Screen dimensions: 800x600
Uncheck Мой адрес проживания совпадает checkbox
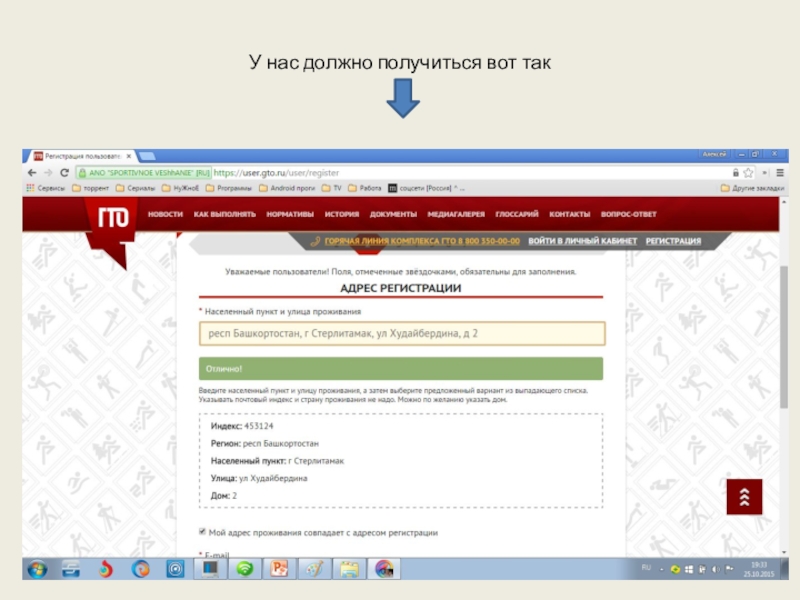point(203,532)
